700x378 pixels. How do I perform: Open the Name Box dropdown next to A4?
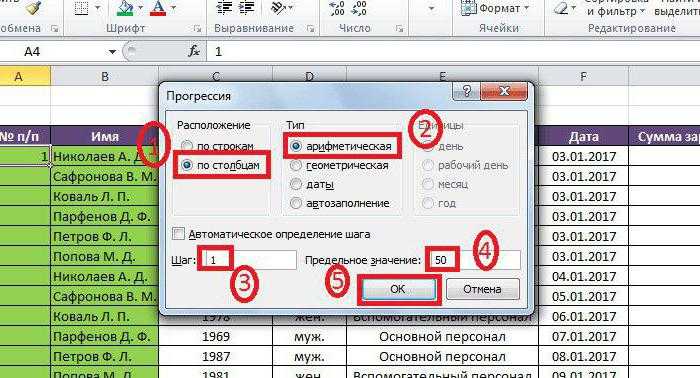[x=112, y=52]
